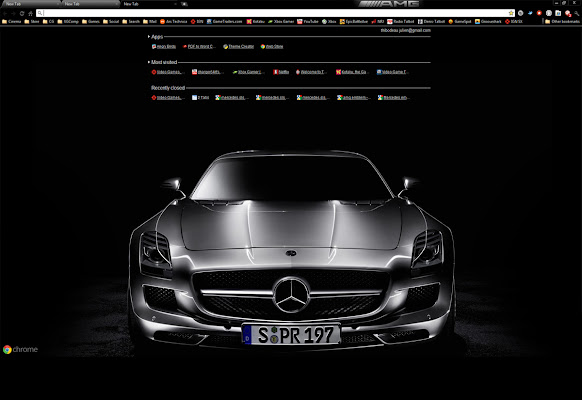Open the Demo Talbot bookmark
The image size is (582, 400).
tap(431, 22)
